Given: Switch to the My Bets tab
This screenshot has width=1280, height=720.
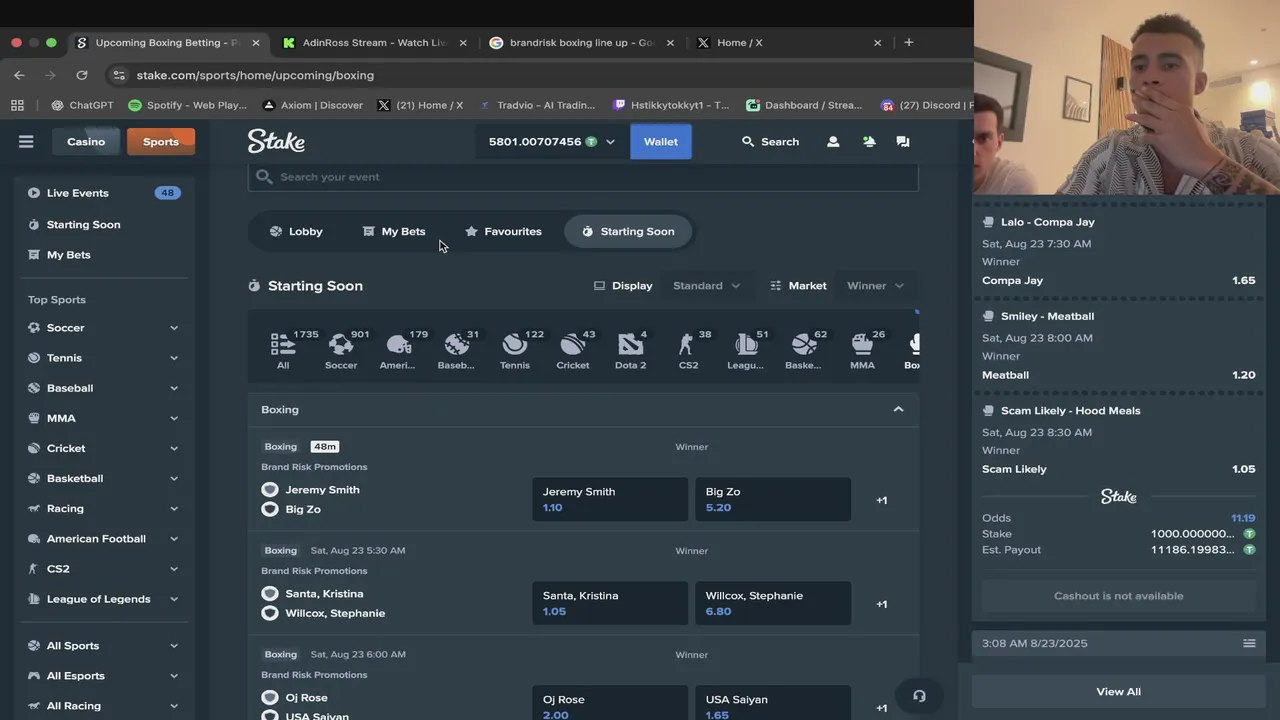Looking at the screenshot, I should pos(393,231).
